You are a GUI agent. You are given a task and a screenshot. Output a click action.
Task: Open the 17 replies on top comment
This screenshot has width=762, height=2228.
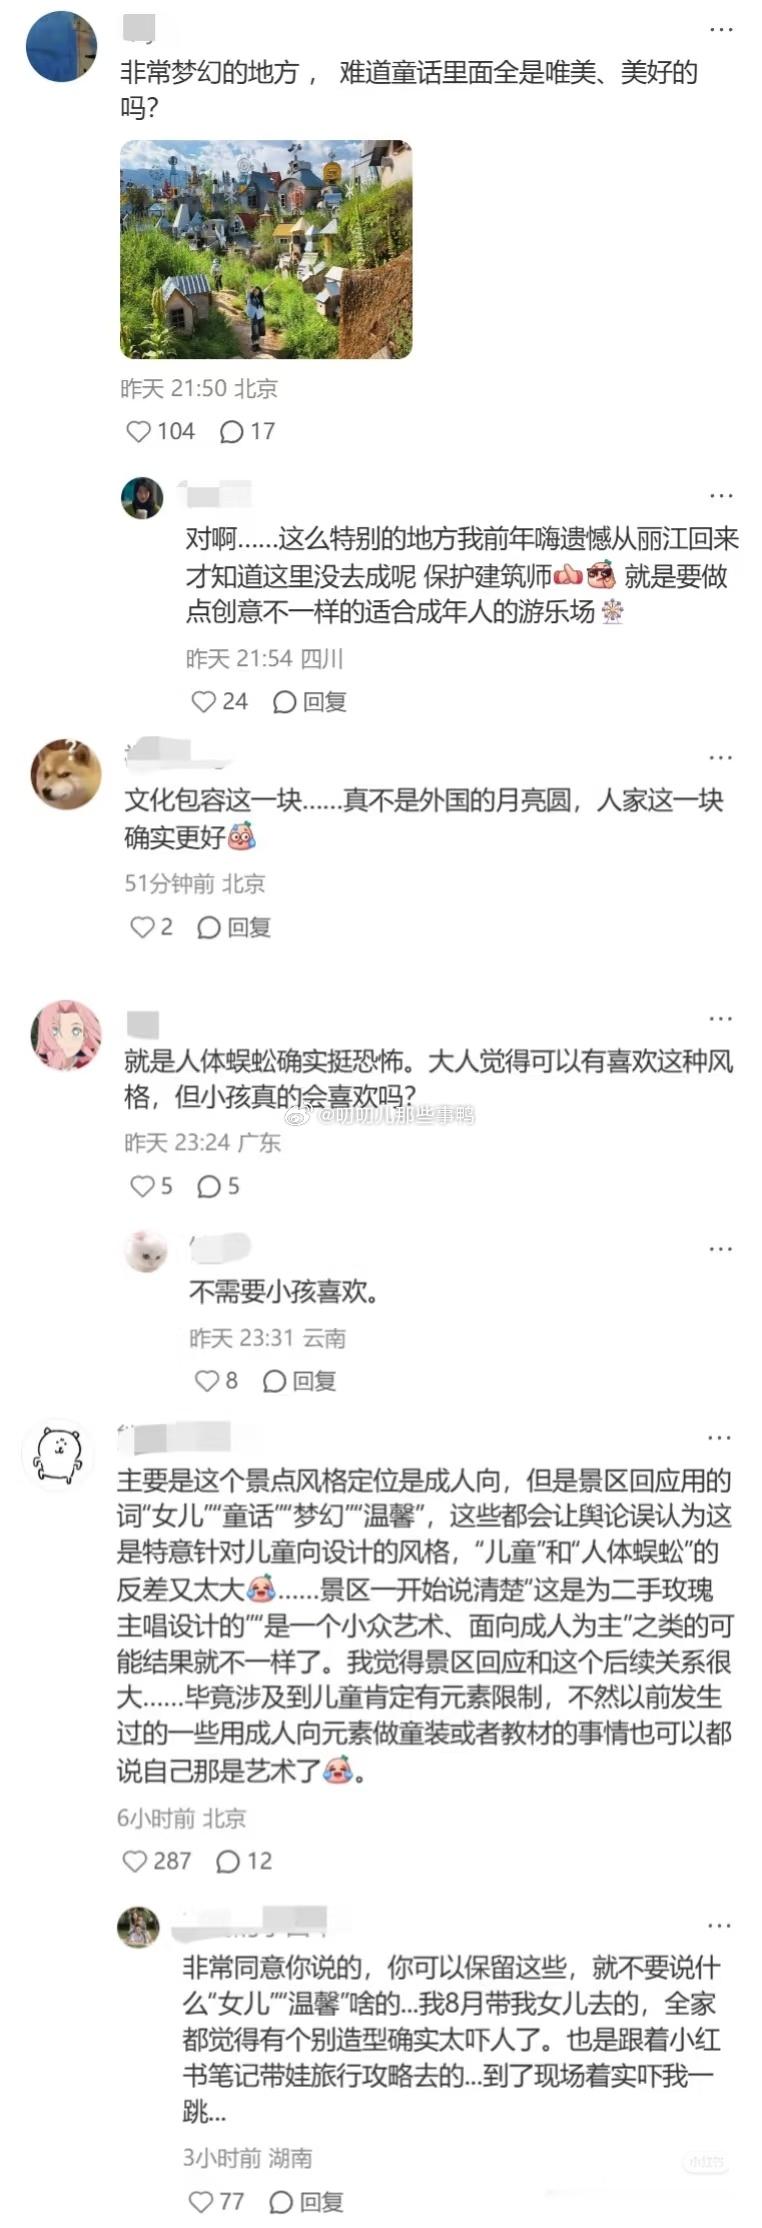(247, 432)
